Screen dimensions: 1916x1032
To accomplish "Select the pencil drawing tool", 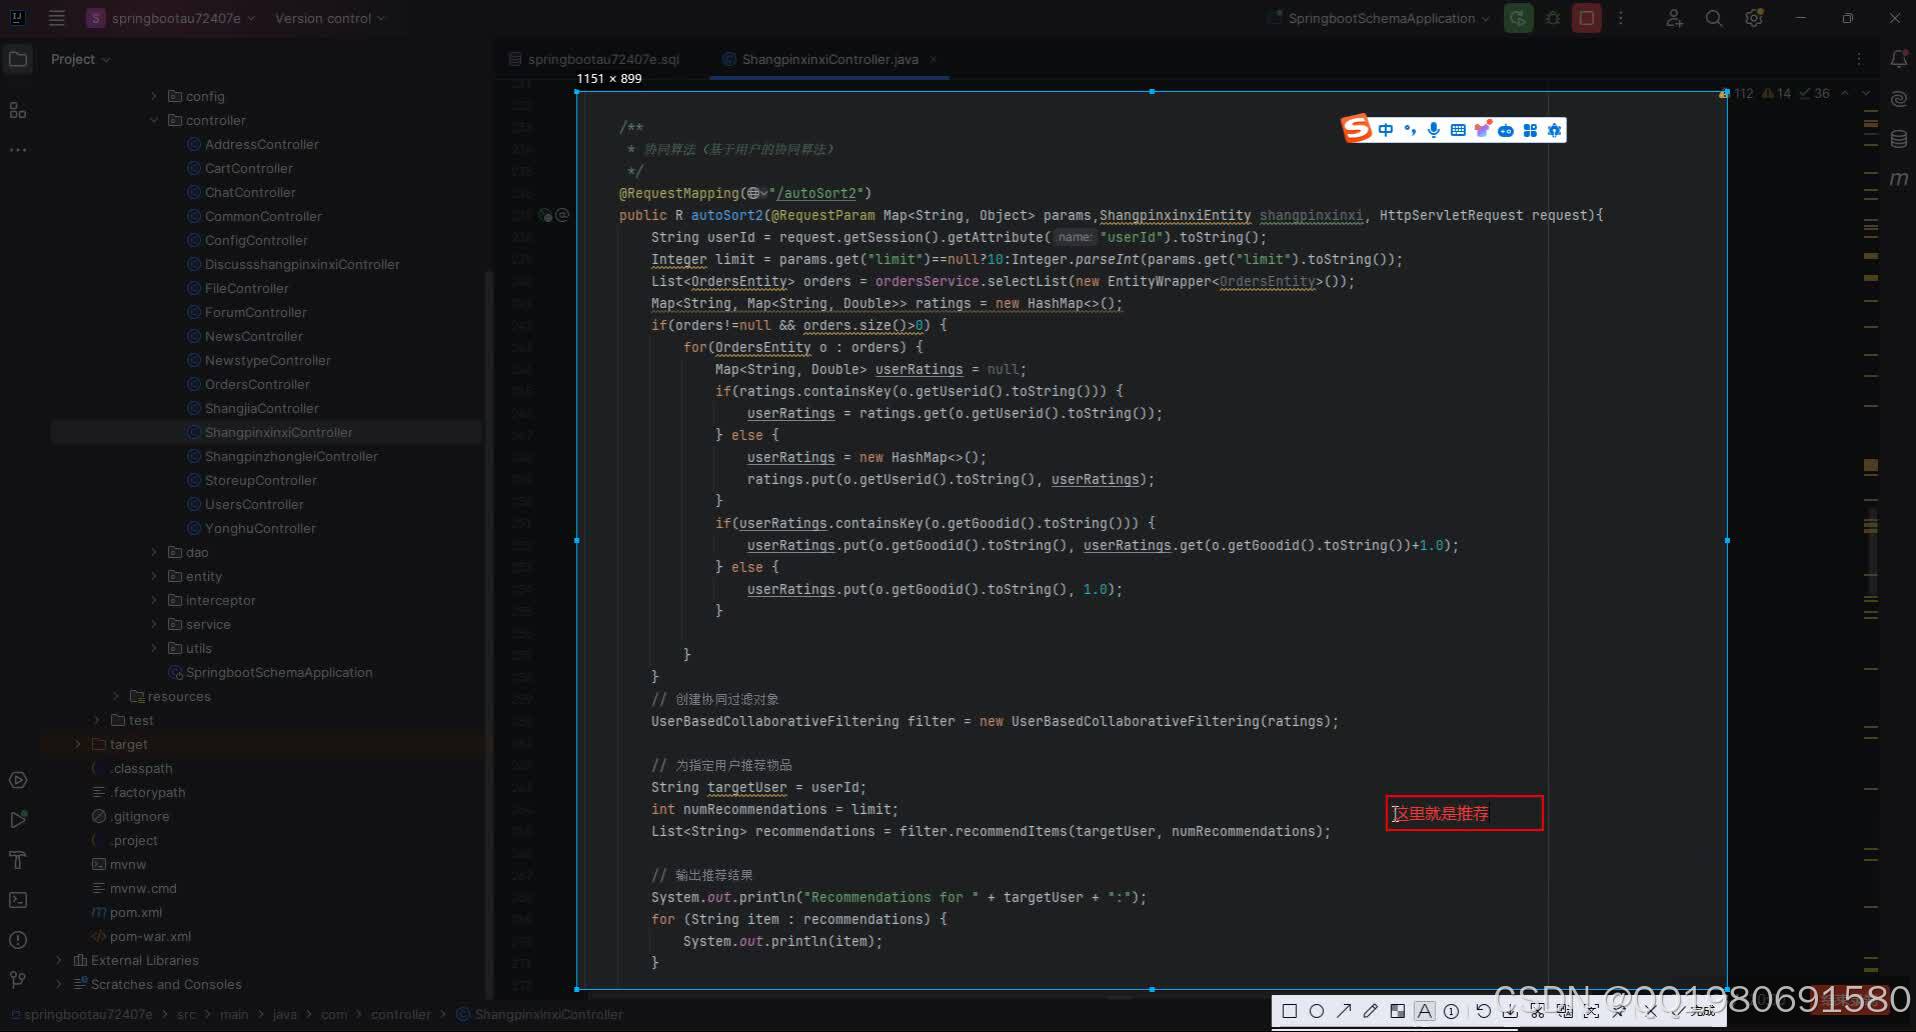I will click(1371, 1011).
